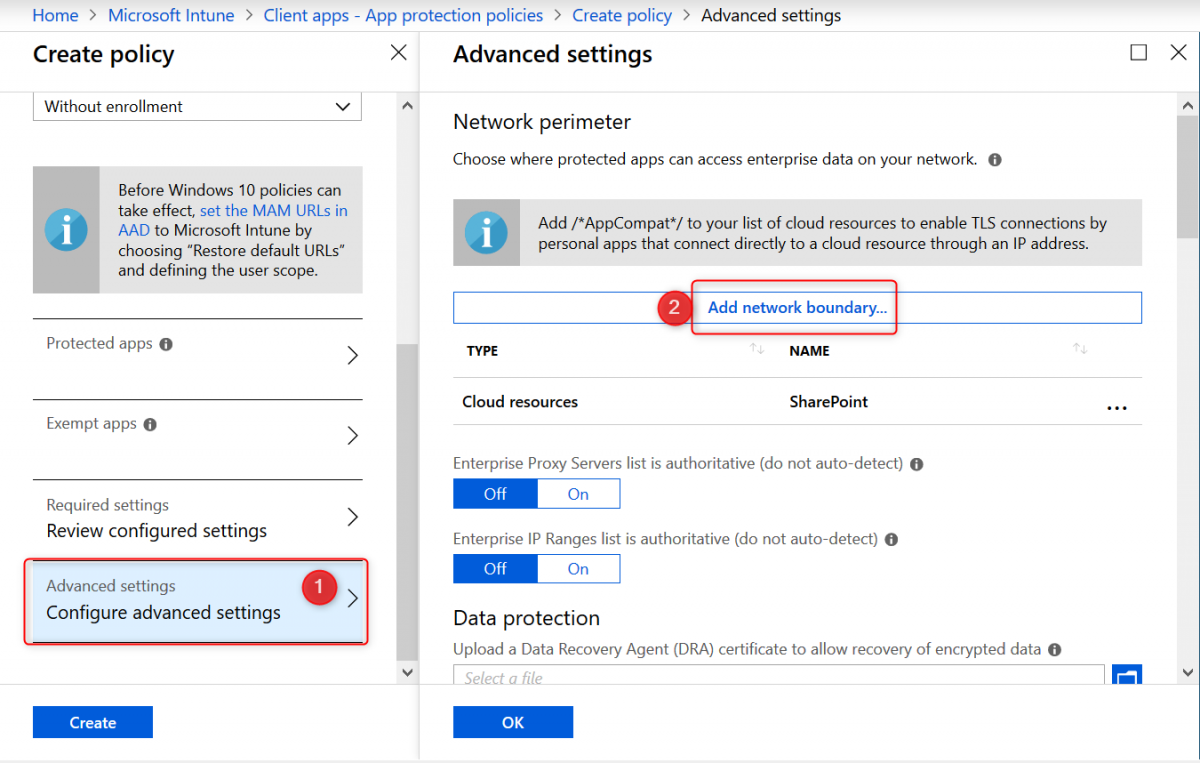Click the Create button

(92, 721)
